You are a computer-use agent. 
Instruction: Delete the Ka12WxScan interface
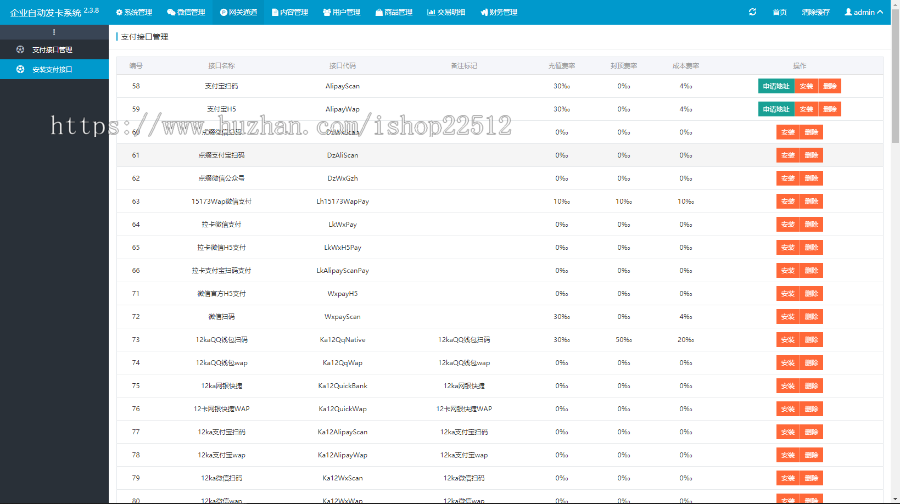point(811,478)
